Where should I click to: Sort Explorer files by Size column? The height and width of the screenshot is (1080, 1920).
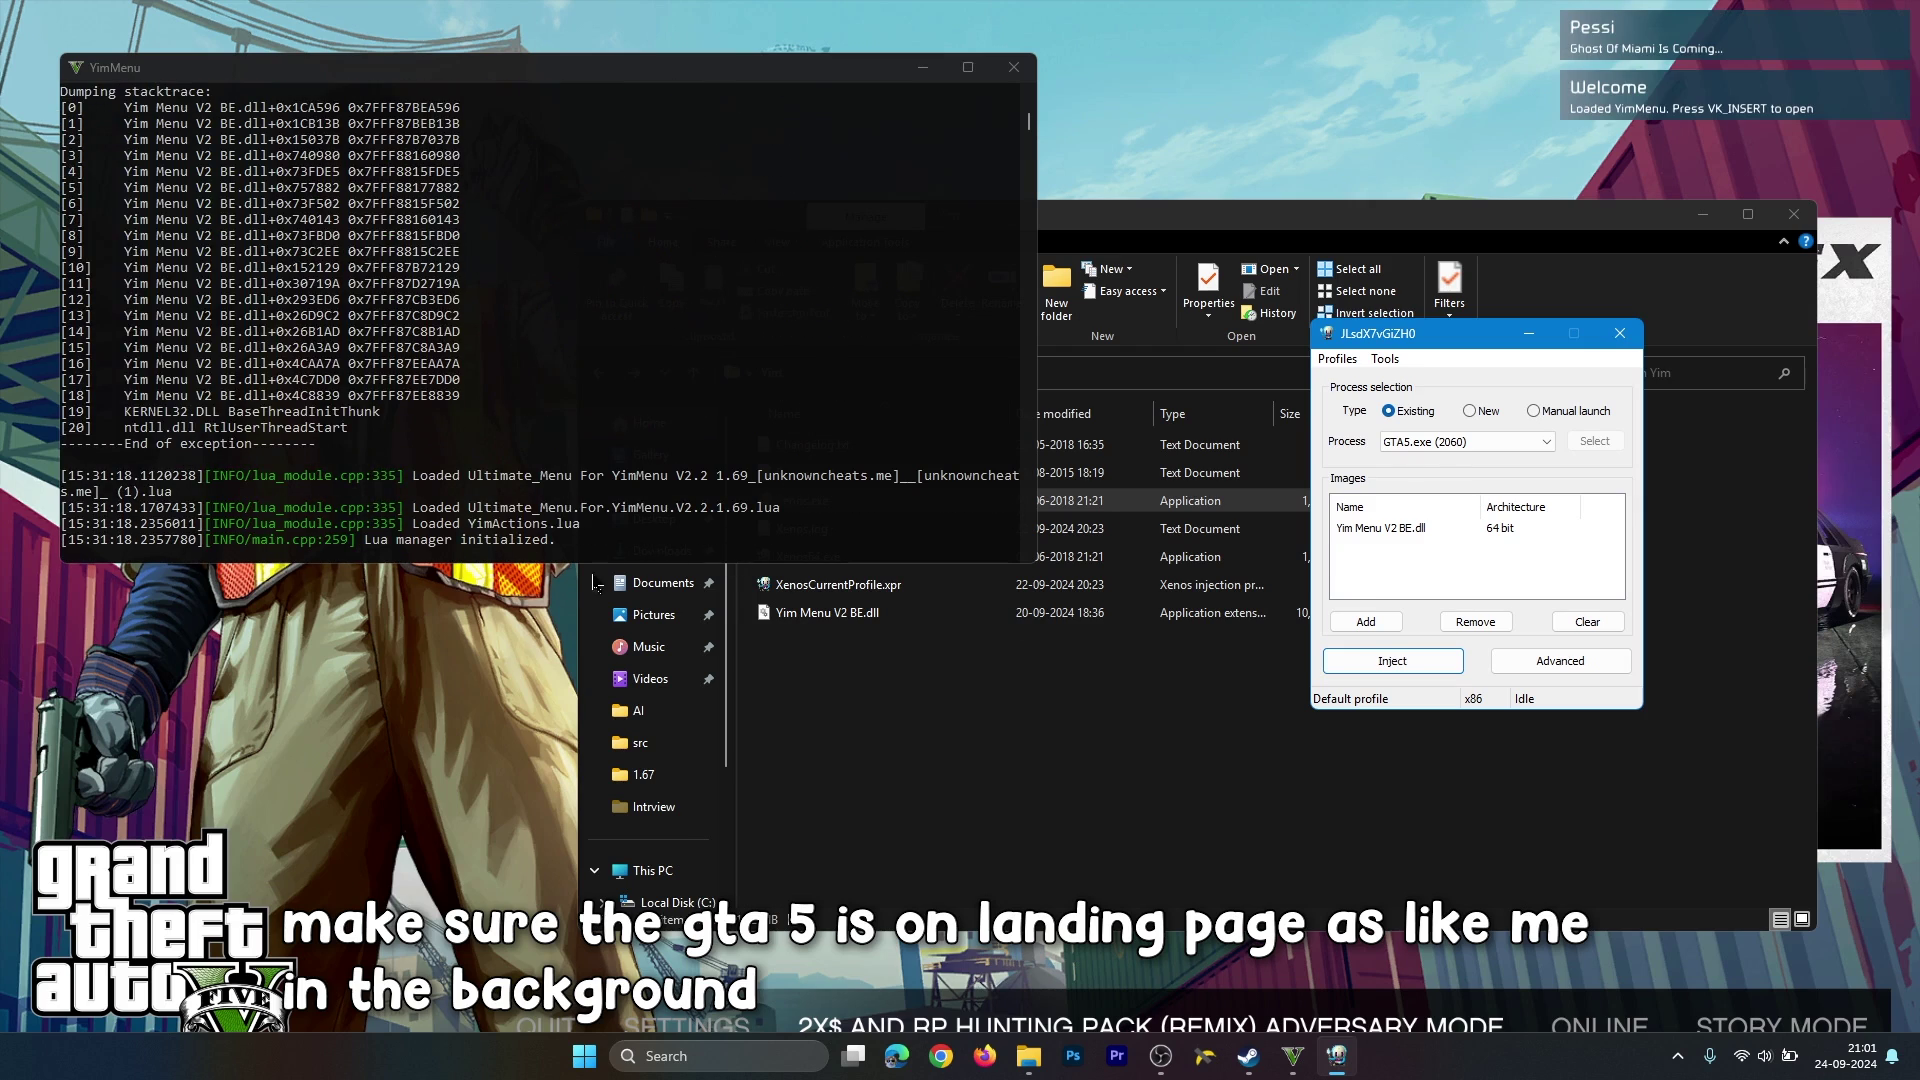pos(1291,414)
